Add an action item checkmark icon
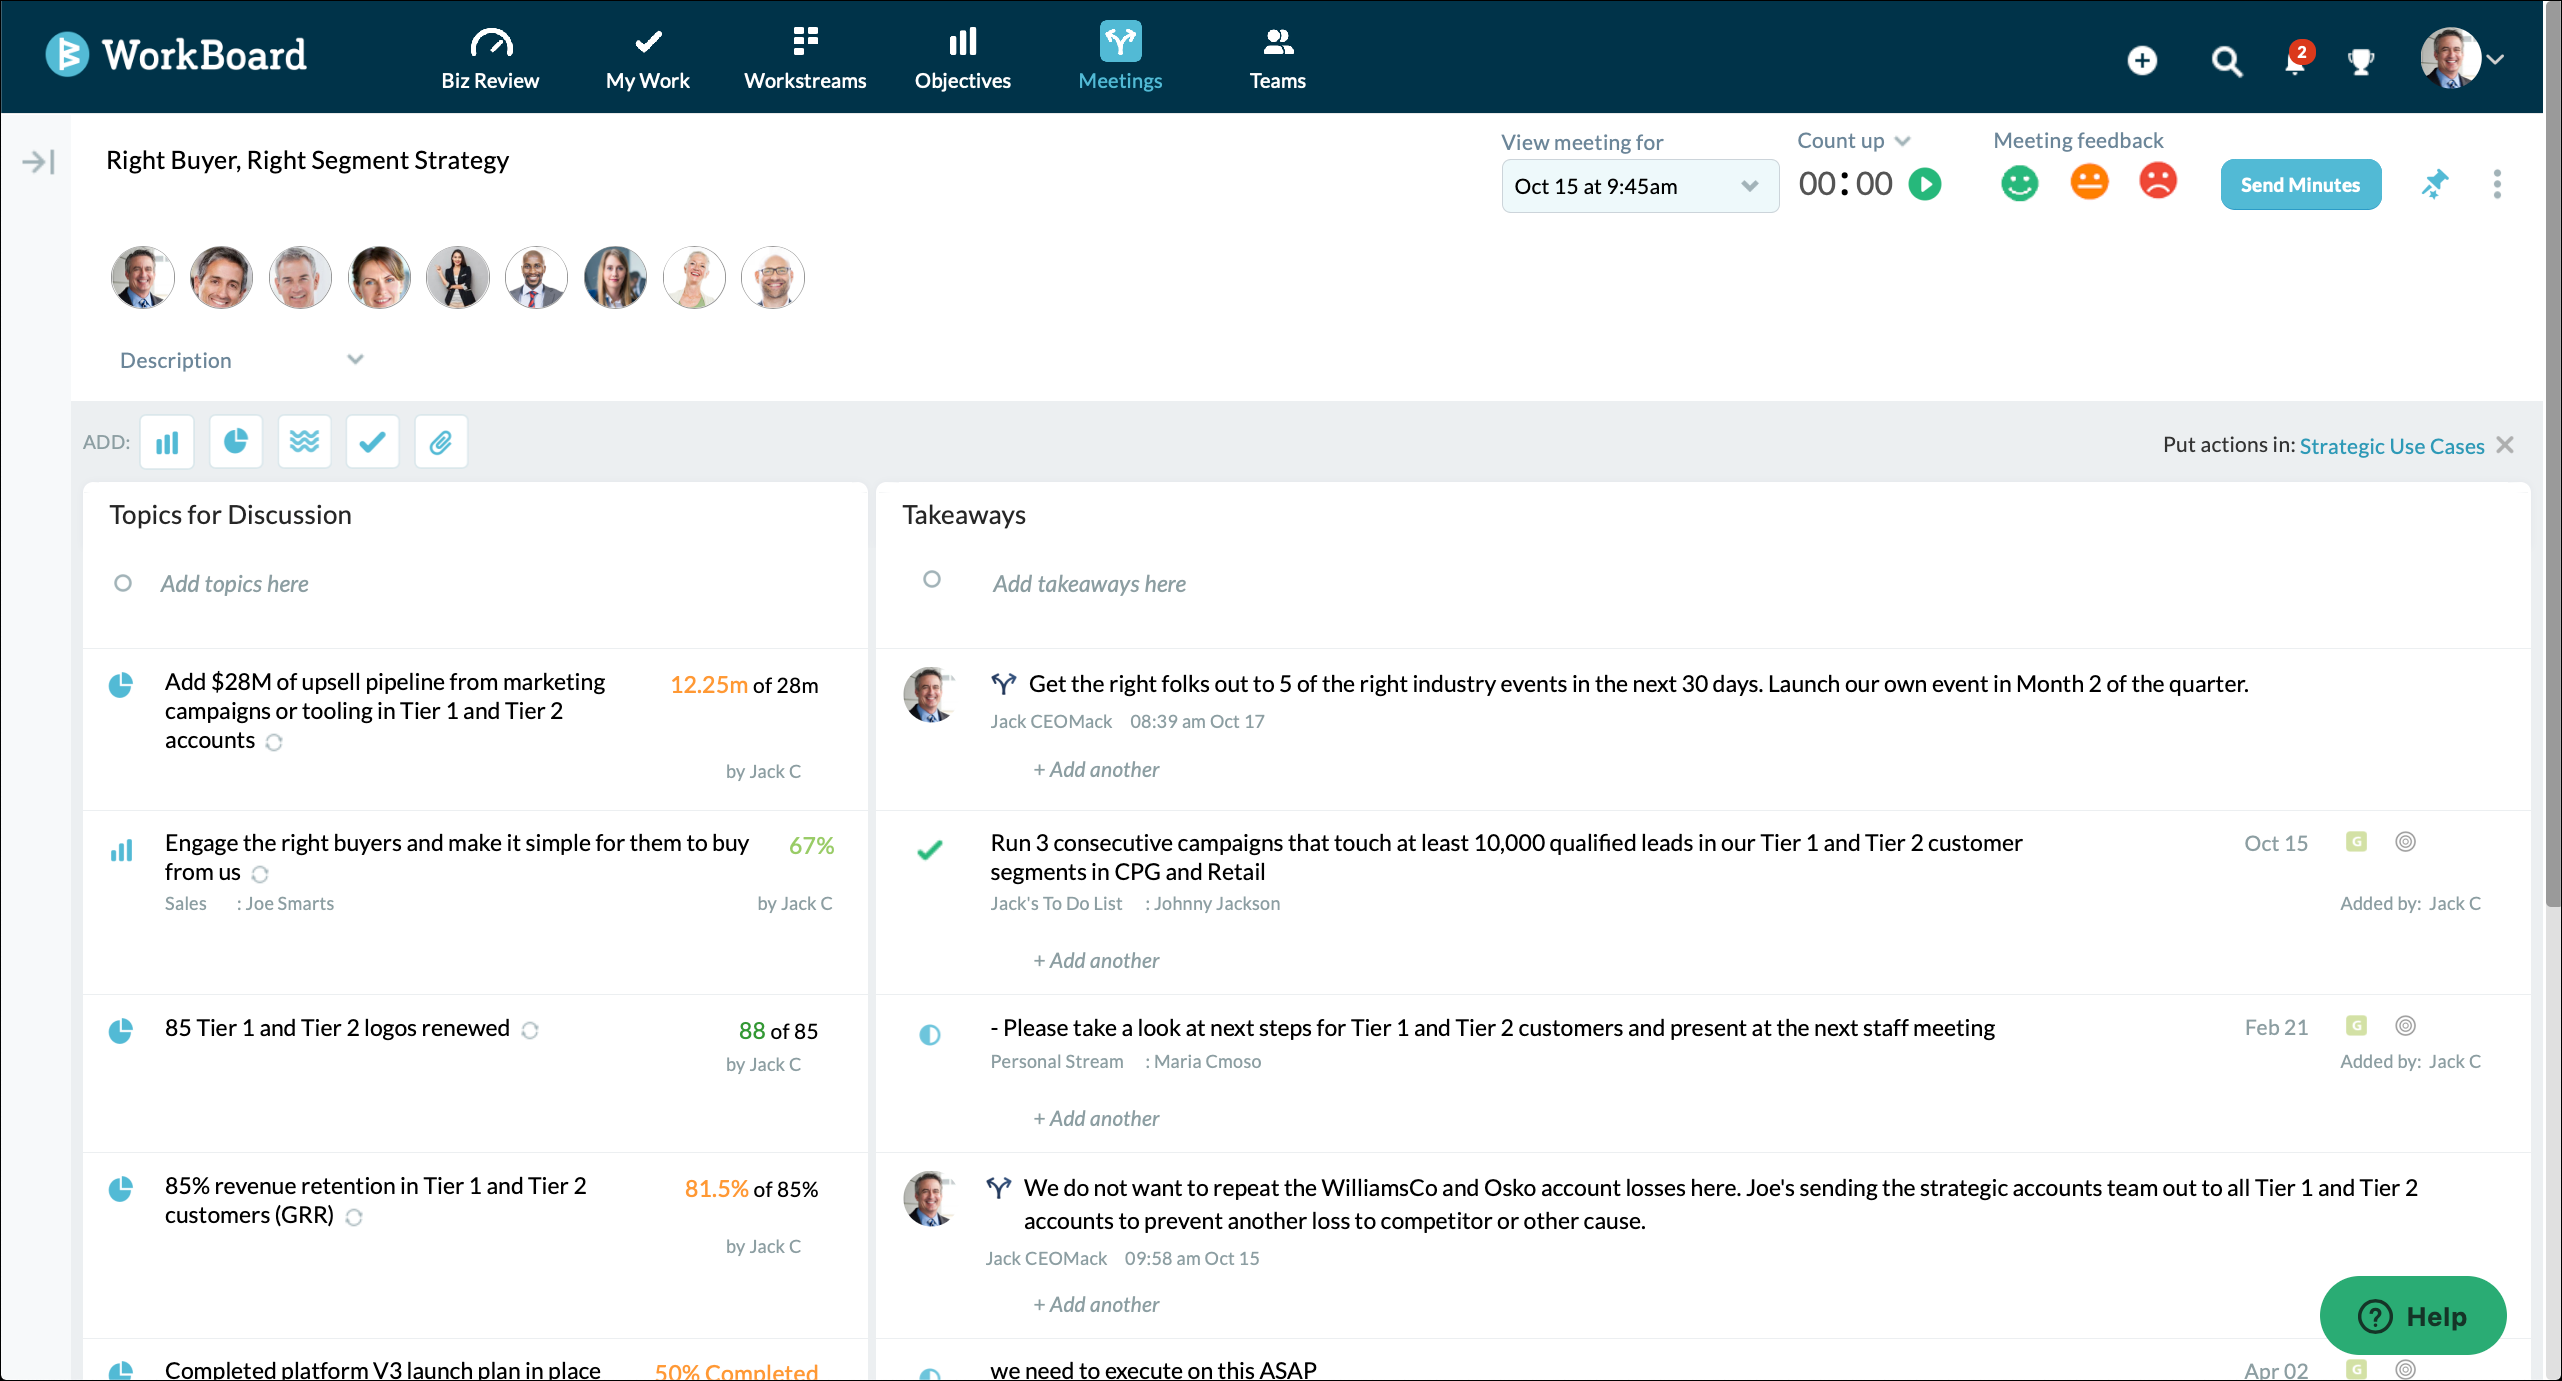Viewport: 2562px width, 1381px height. 372,442
